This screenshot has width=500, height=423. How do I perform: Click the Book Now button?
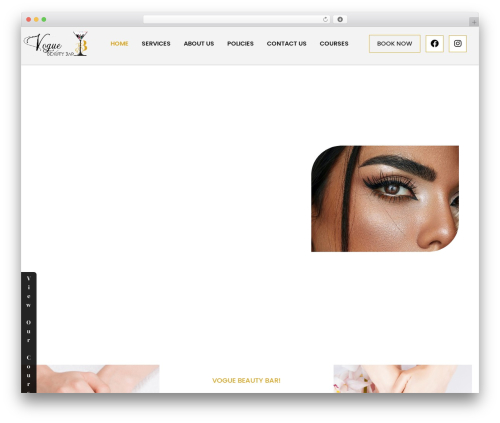coord(395,44)
